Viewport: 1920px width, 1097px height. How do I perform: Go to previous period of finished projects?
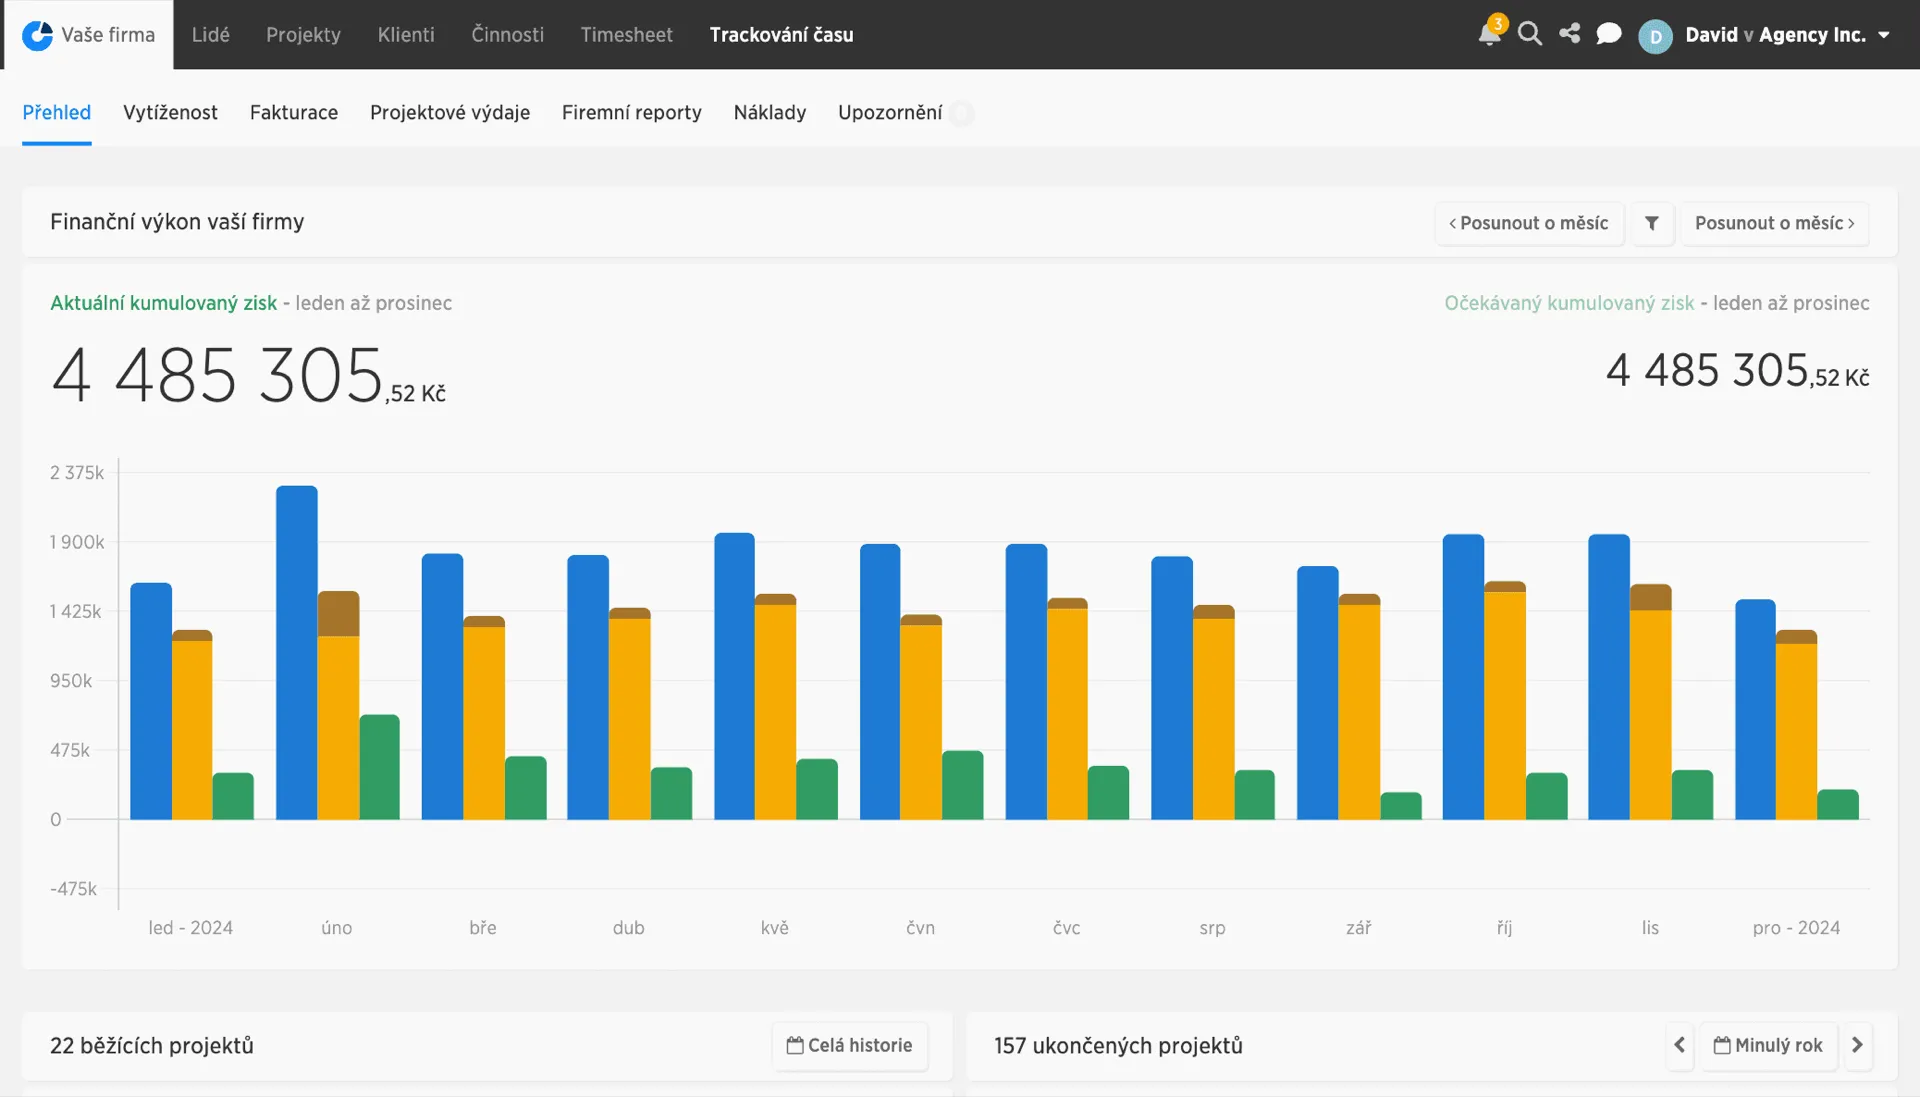[1679, 1045]
